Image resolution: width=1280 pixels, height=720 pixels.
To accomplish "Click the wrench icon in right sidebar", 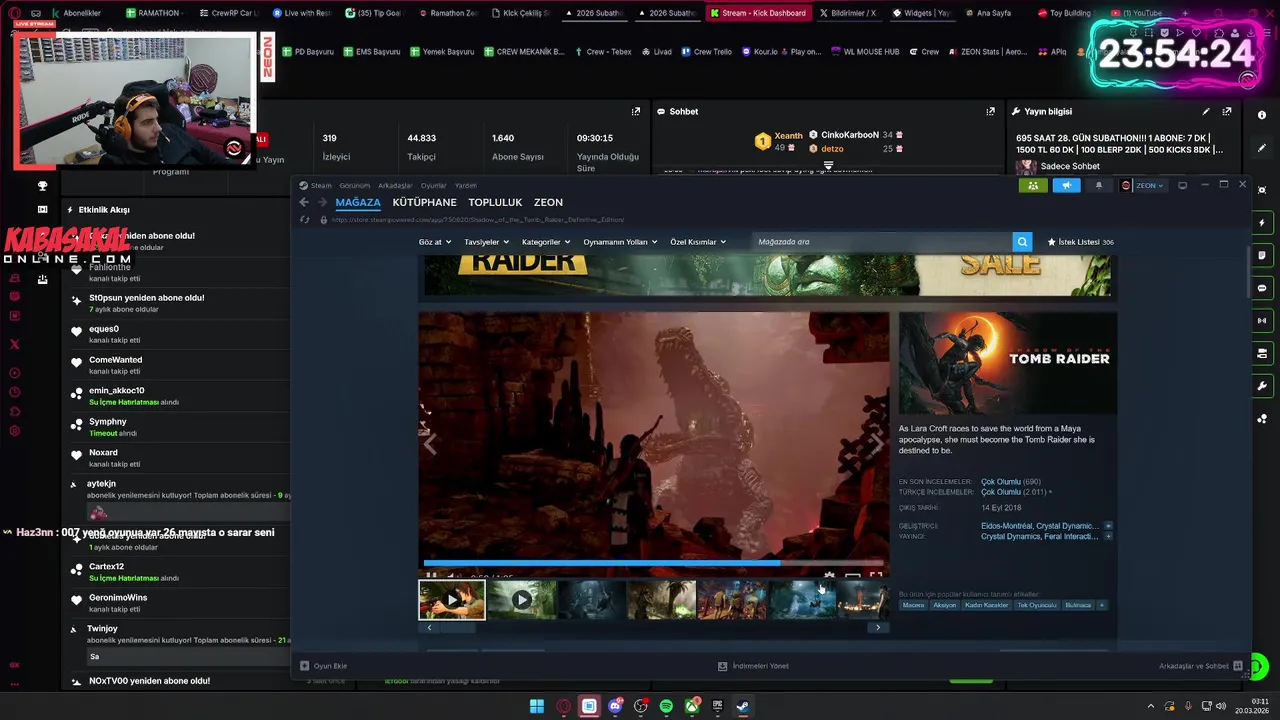I will [x=1262, y=386].
